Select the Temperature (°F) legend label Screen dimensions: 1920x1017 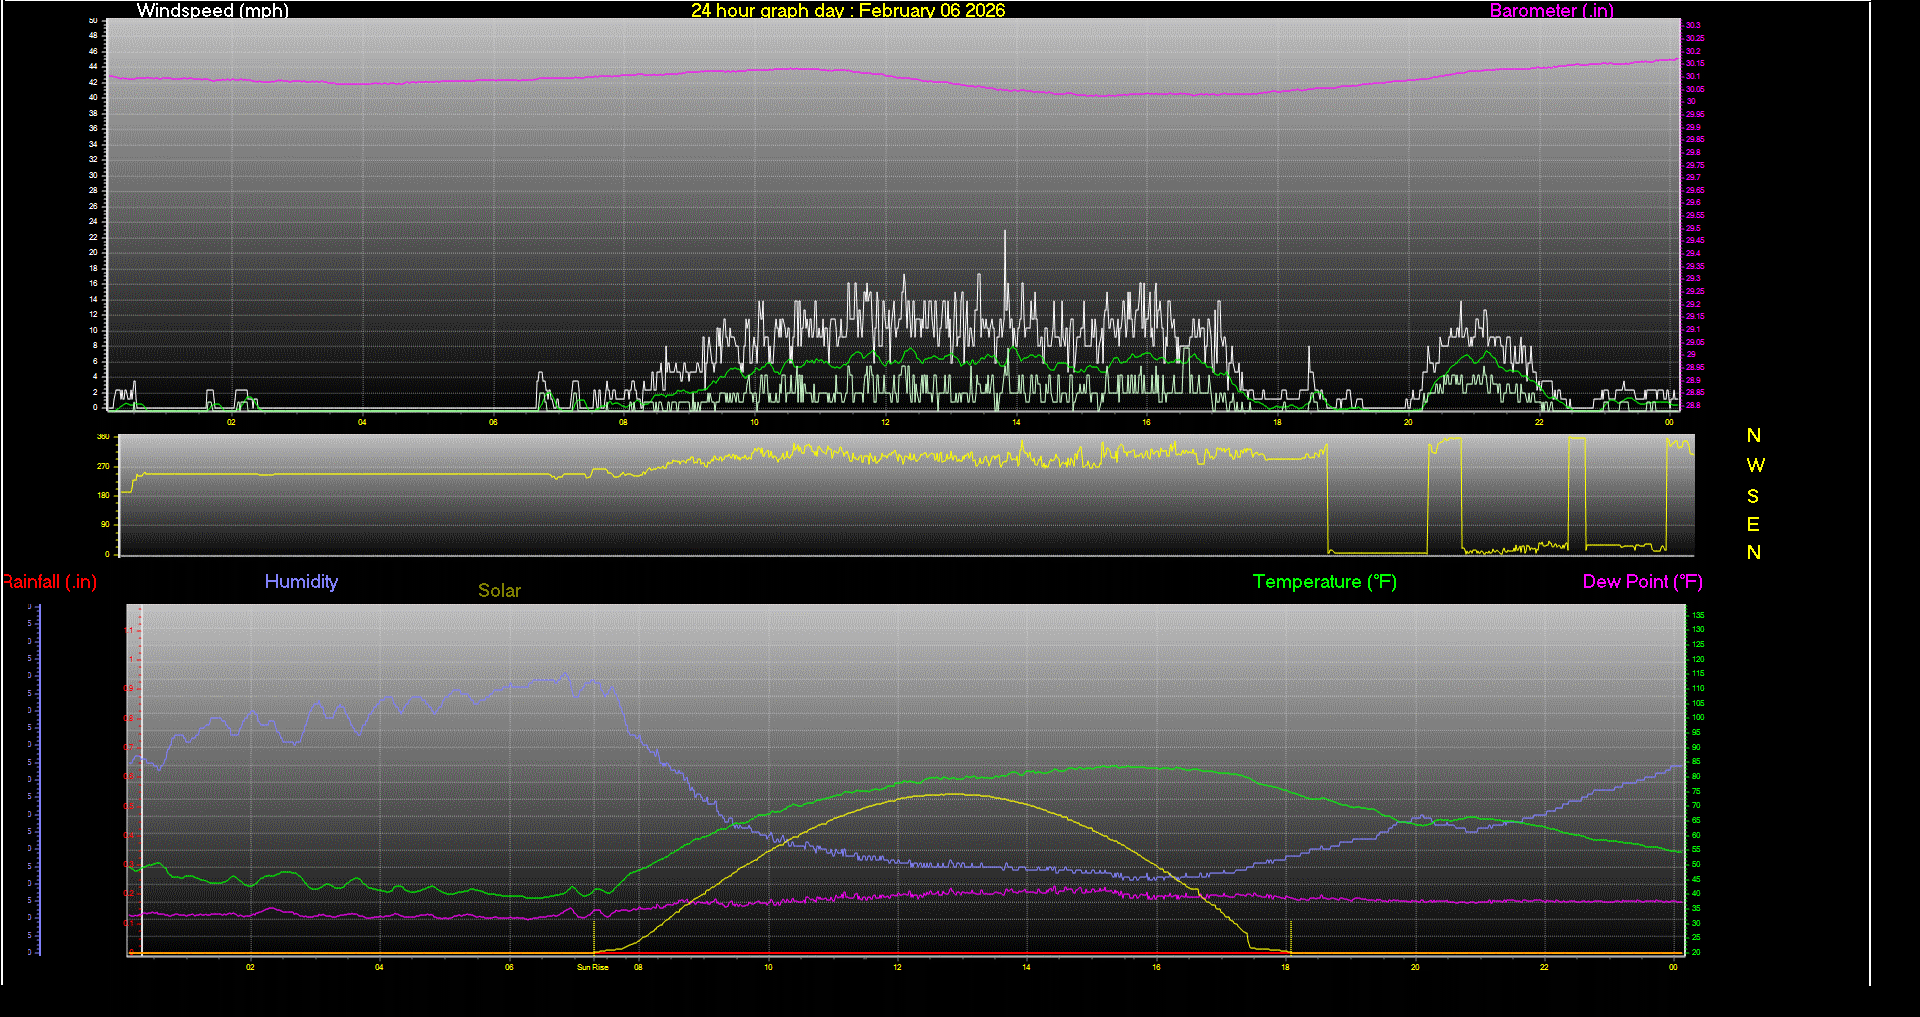1324,581
